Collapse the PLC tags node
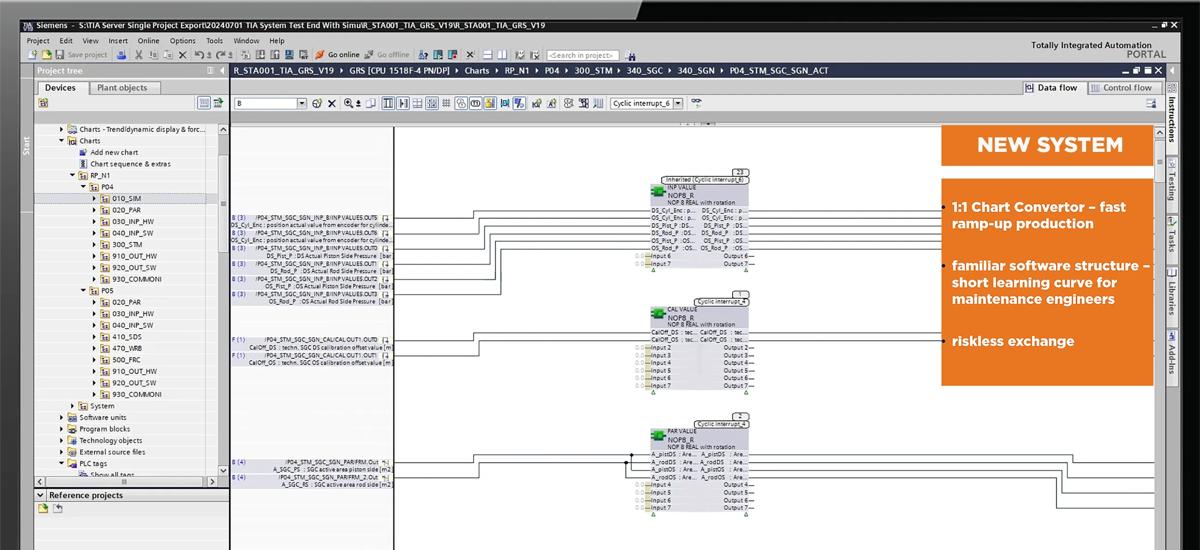Image resolution: width=1200 pixels, height=550 pixels. click(x=61, y=463)
